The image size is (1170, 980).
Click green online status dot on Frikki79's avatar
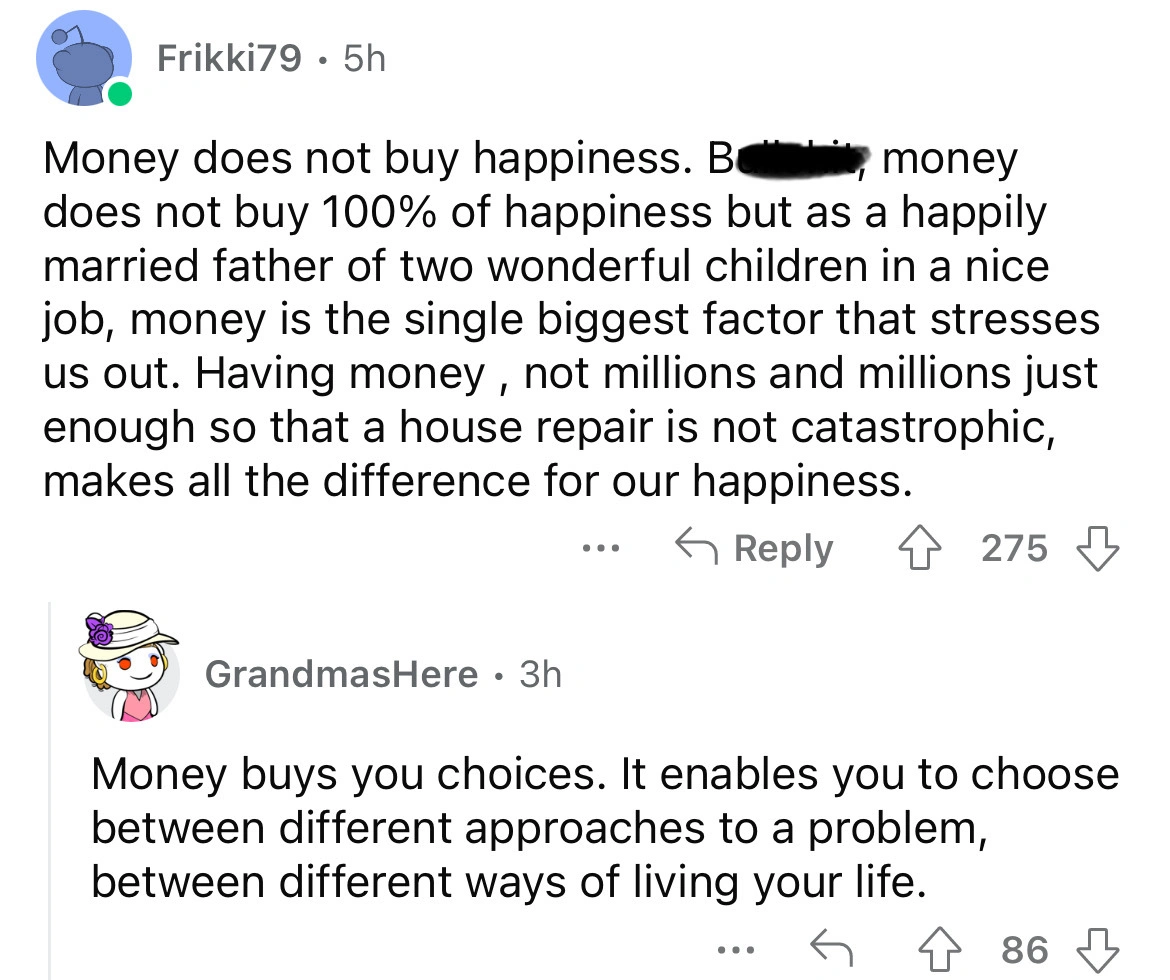point(119,95)
